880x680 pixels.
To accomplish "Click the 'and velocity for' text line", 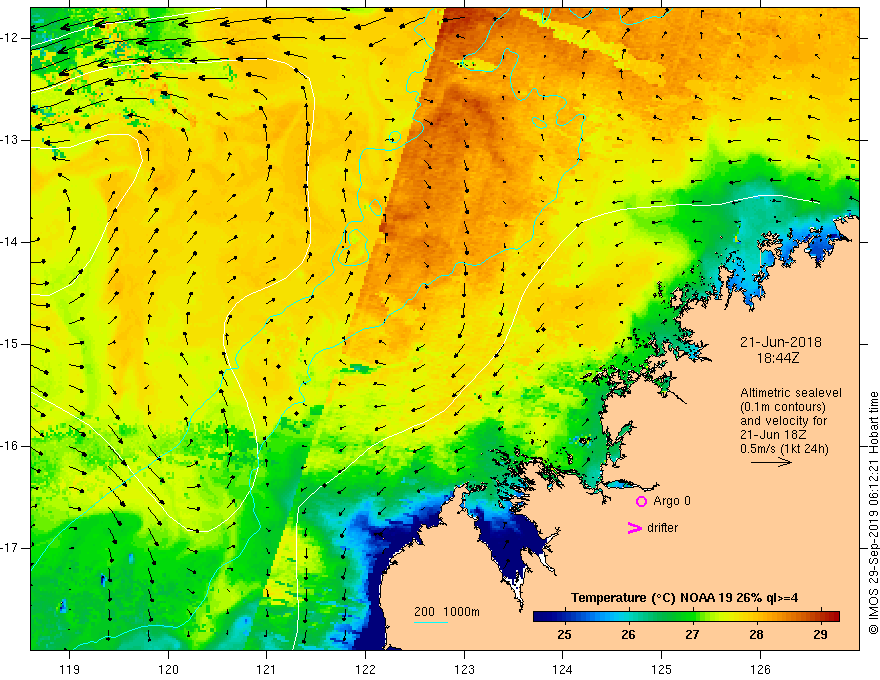I will coord(783,421).
